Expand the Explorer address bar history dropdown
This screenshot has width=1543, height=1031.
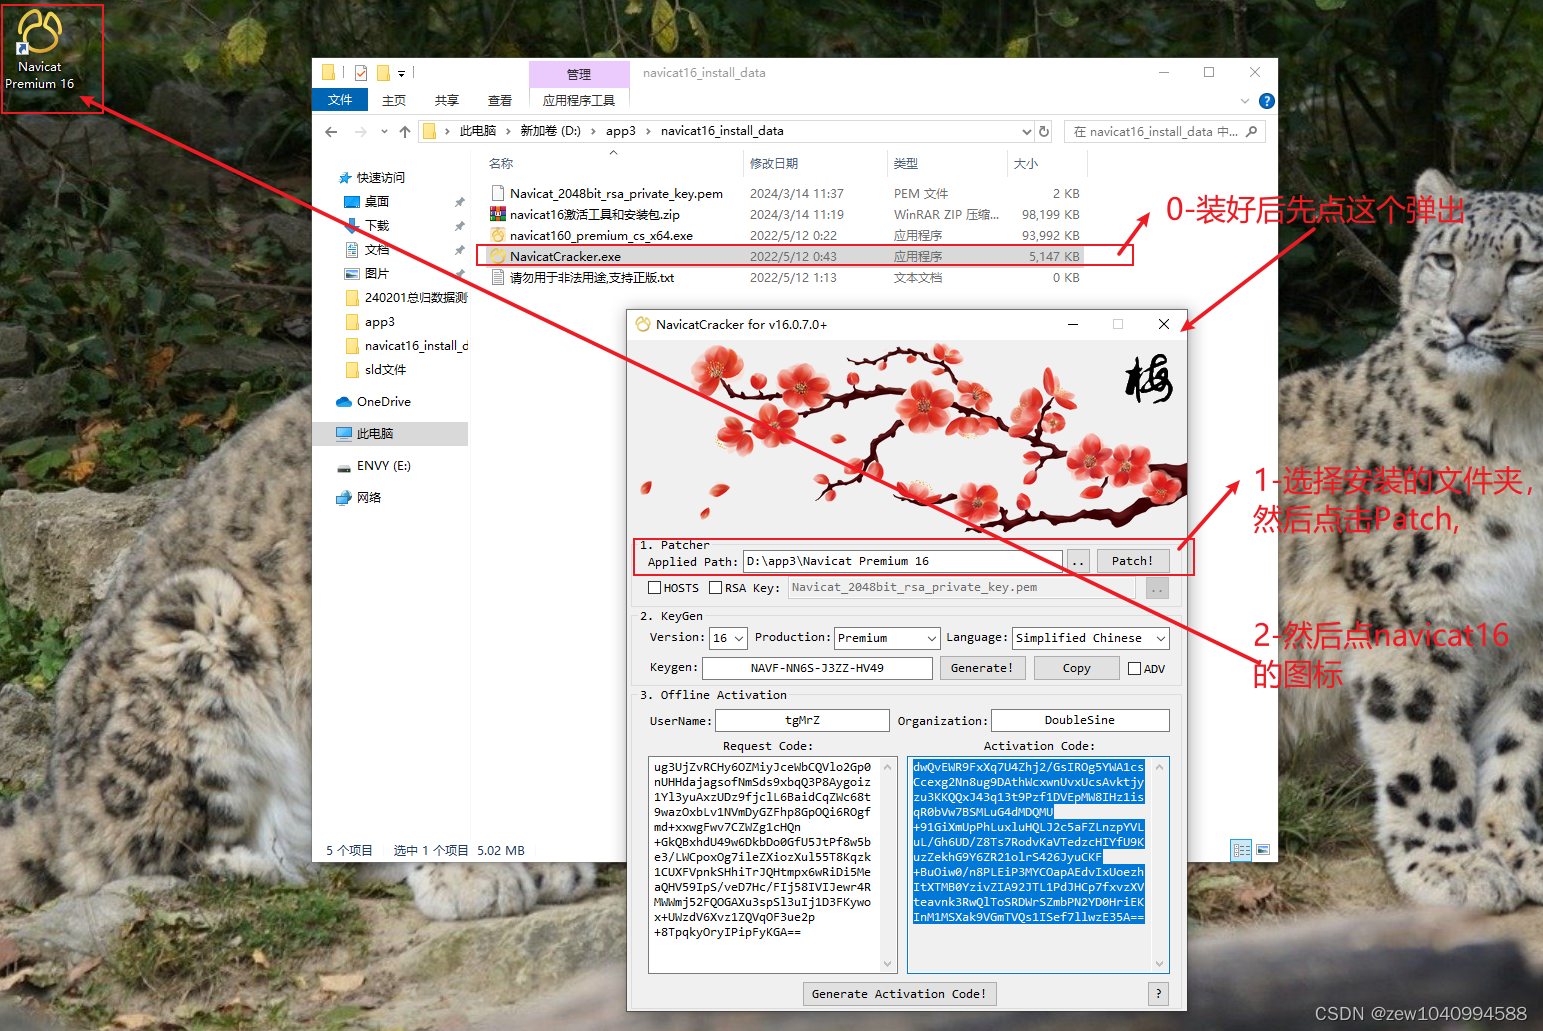(x=1027, y=131)
